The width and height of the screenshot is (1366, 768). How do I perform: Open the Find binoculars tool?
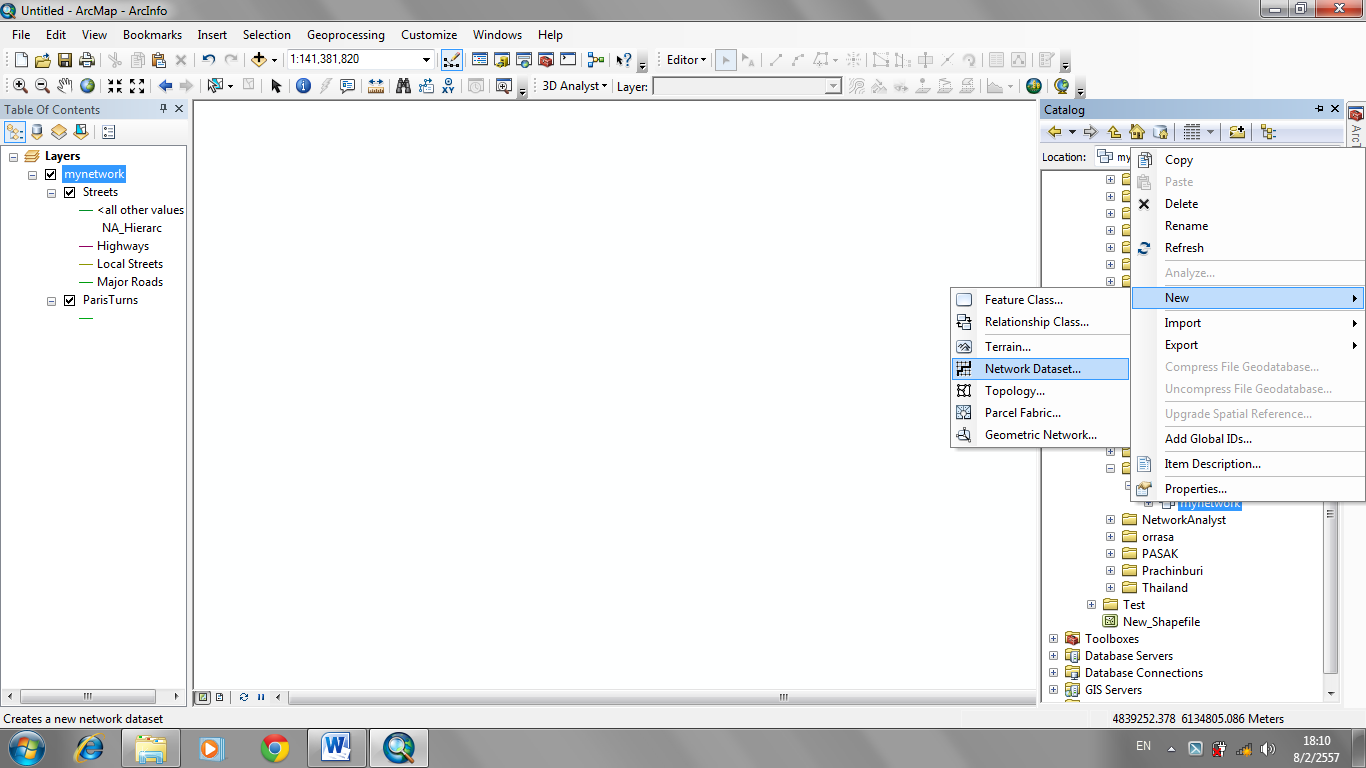pyautogui.click(x=403, y=86)
